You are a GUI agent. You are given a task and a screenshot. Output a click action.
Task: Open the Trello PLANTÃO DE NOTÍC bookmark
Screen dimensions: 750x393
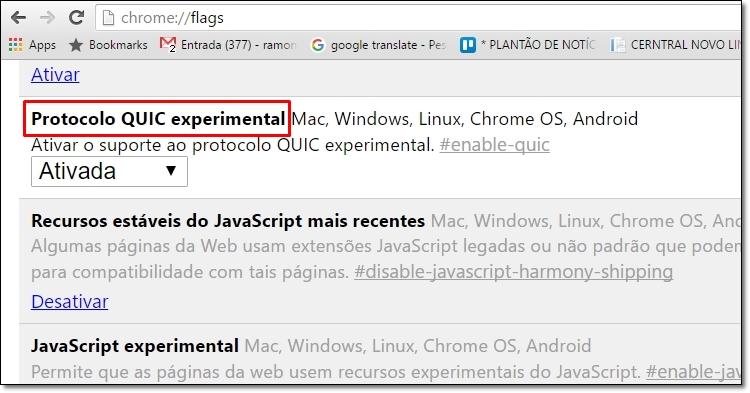point(528,45)
